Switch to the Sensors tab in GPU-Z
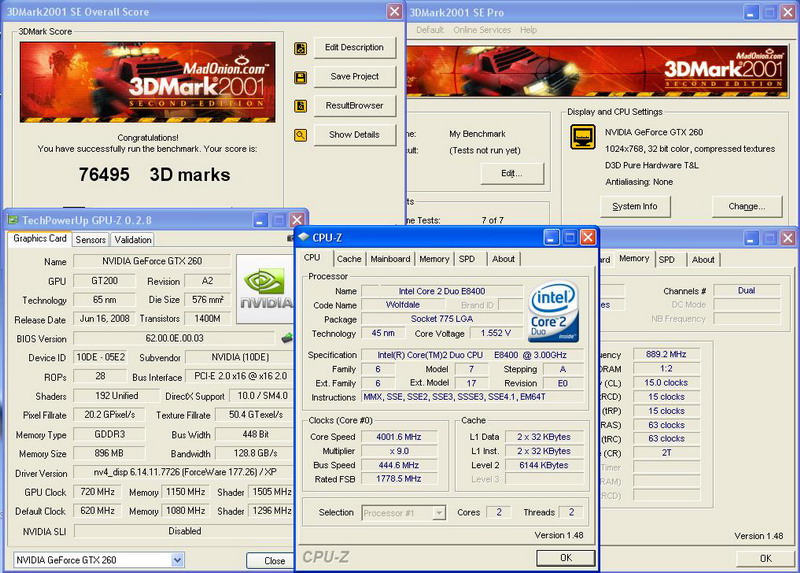This screenshot has height=573, width=800. coord(90,240)
